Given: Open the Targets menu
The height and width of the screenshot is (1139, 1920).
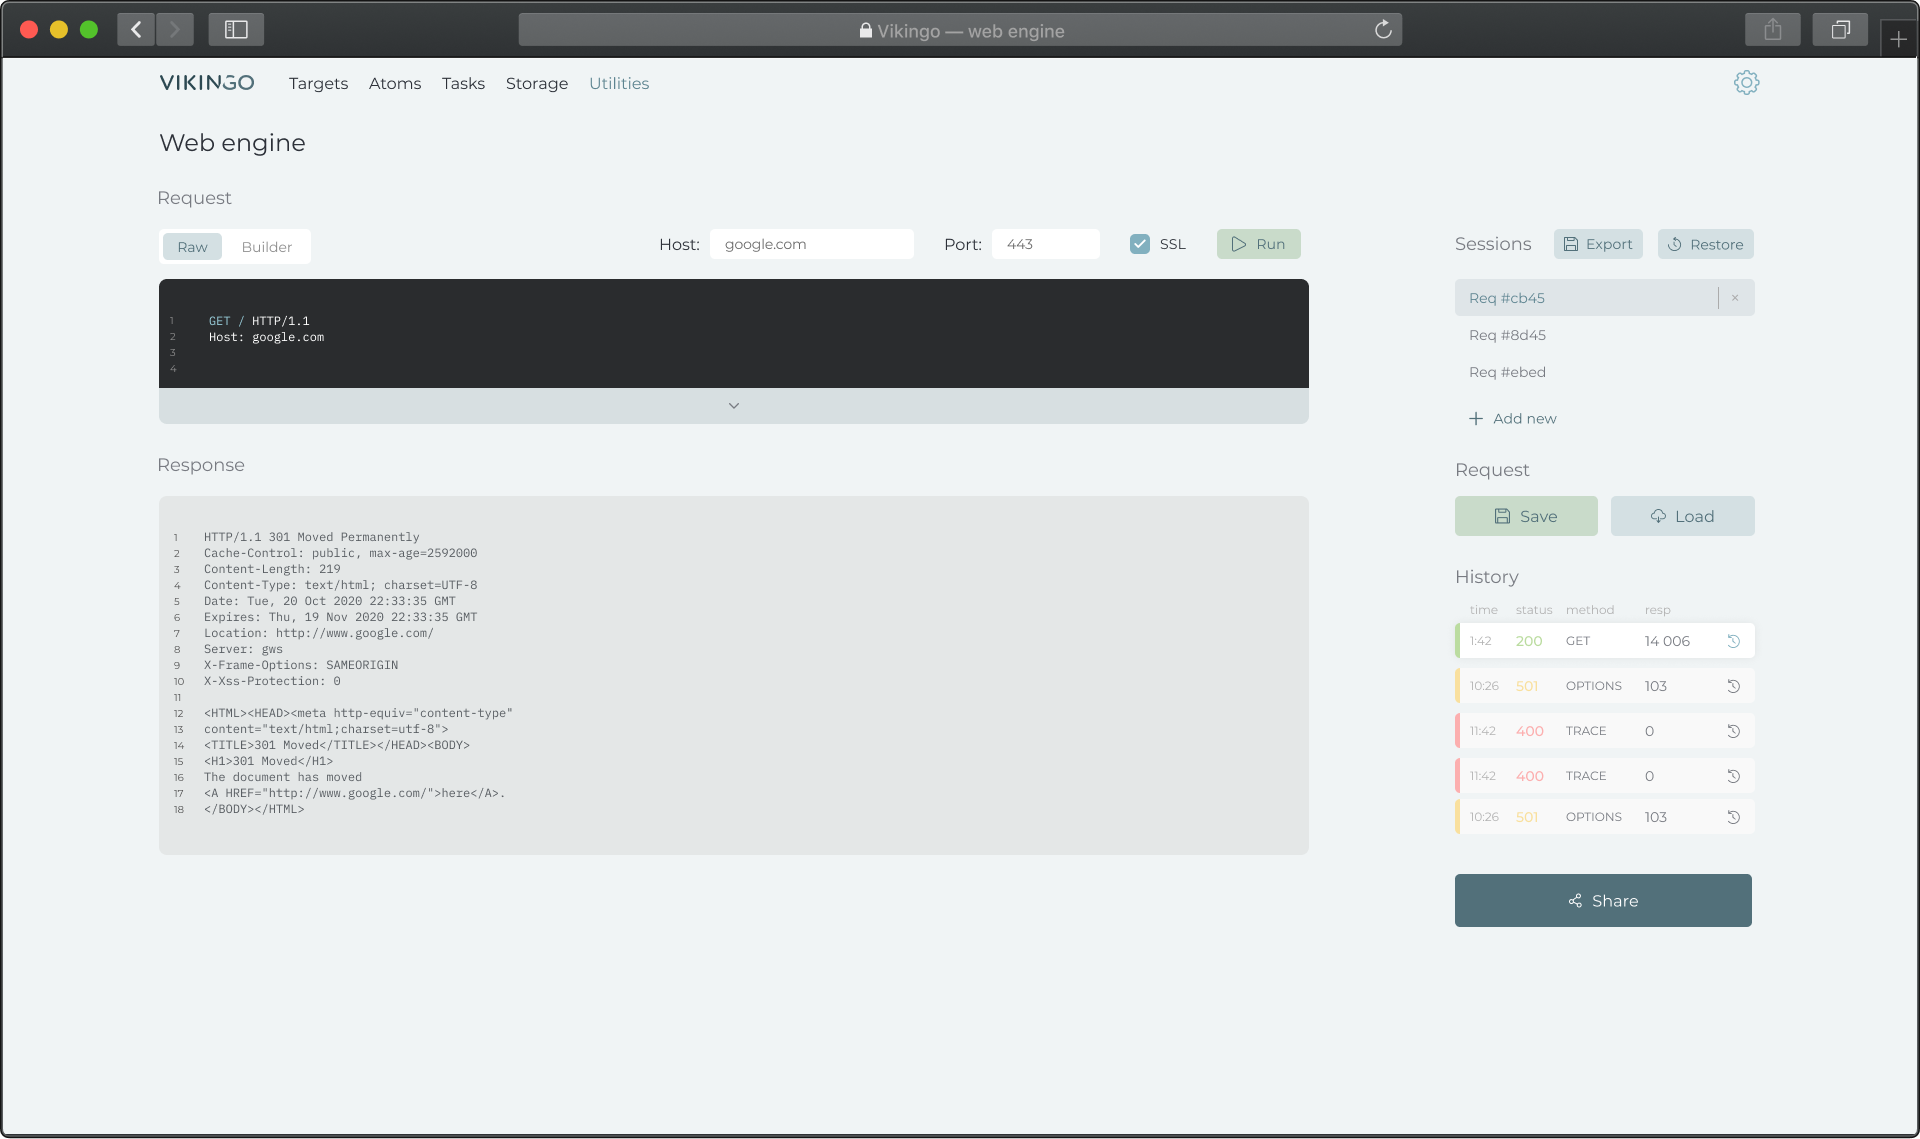Looking at the screenshot, I should click(x=318, y=84).
